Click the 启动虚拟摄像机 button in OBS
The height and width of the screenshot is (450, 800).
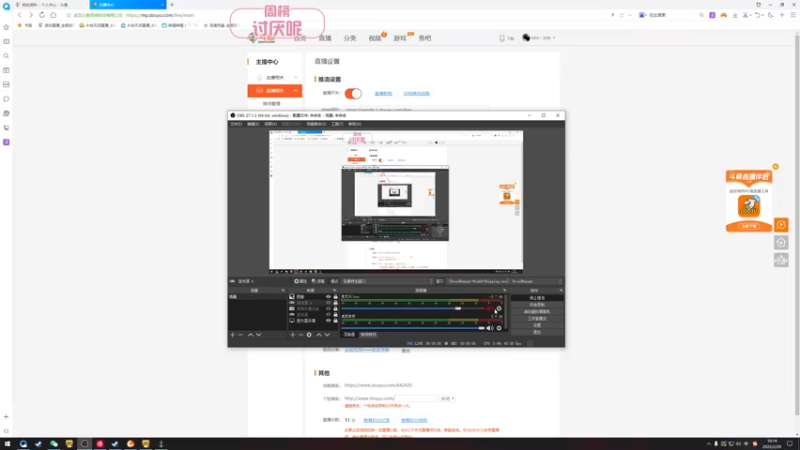pos(537,312)
